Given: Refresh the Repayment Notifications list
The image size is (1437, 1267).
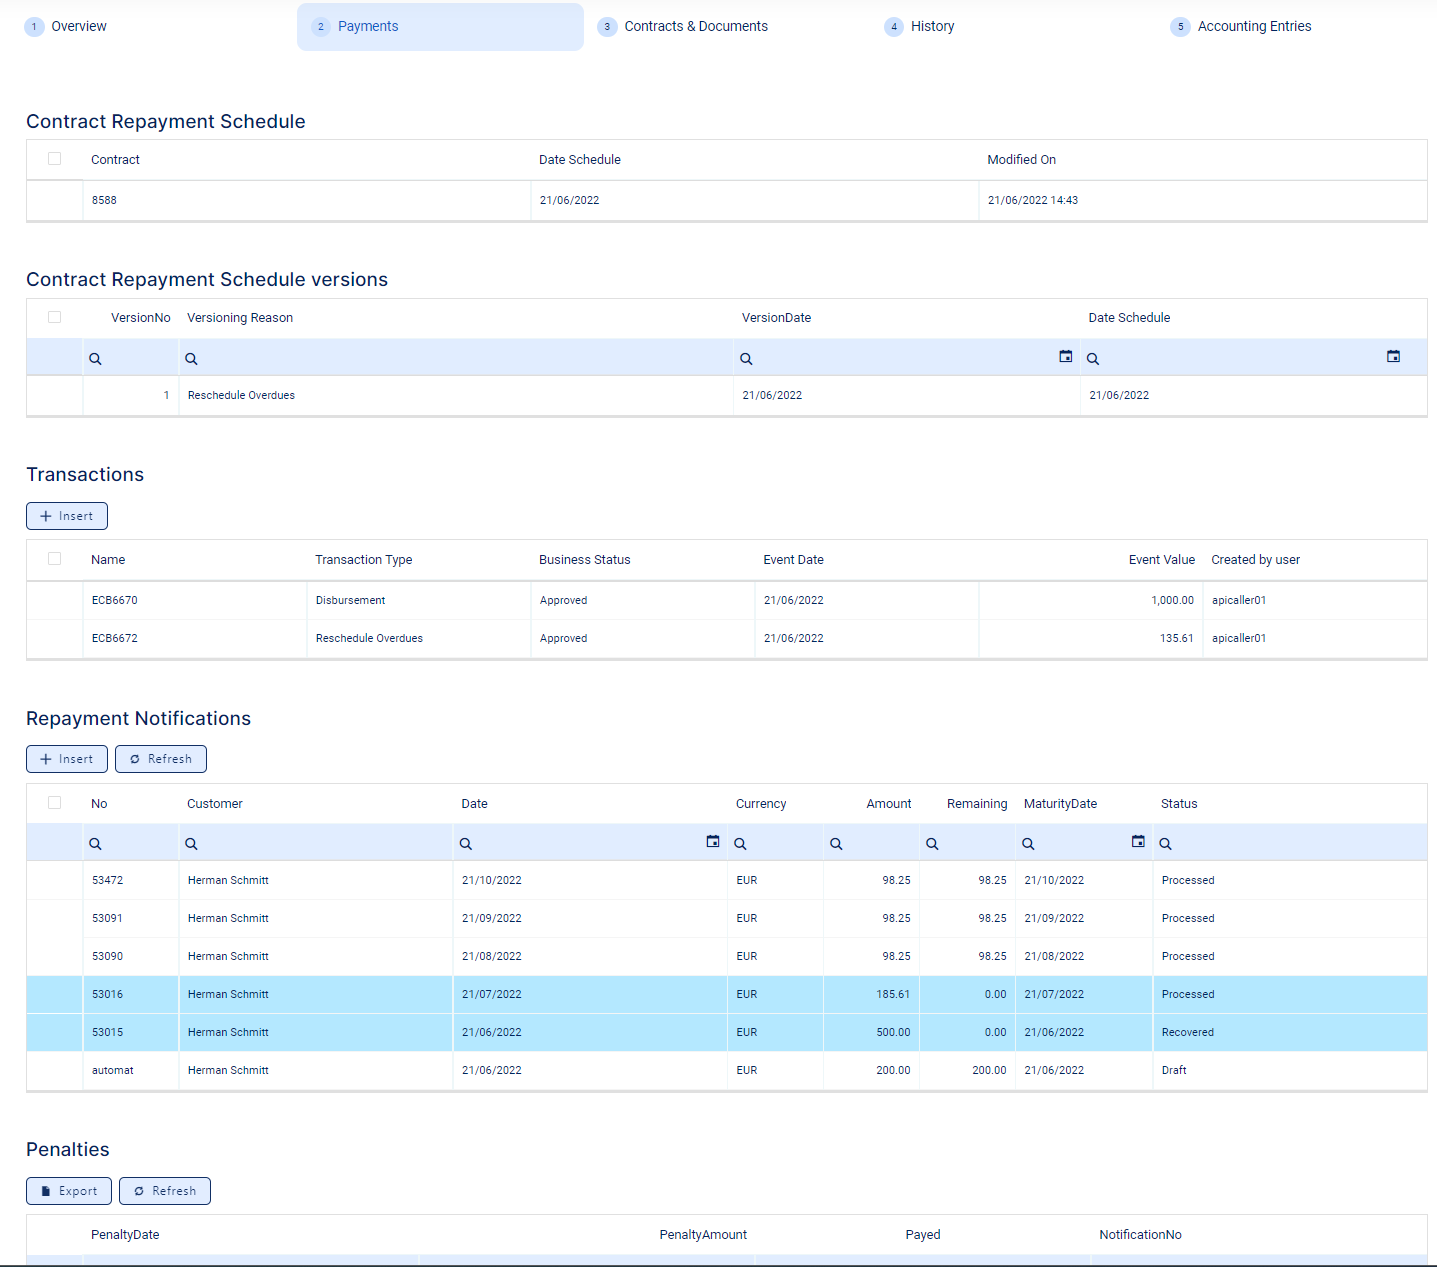Looking at the screenshot, I should (x=161, y=759).
